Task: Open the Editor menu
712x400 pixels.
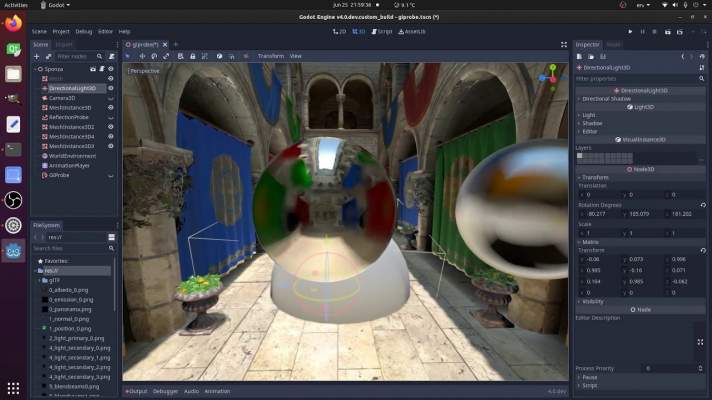Action: pyautogui.click(x=105, y=32)
